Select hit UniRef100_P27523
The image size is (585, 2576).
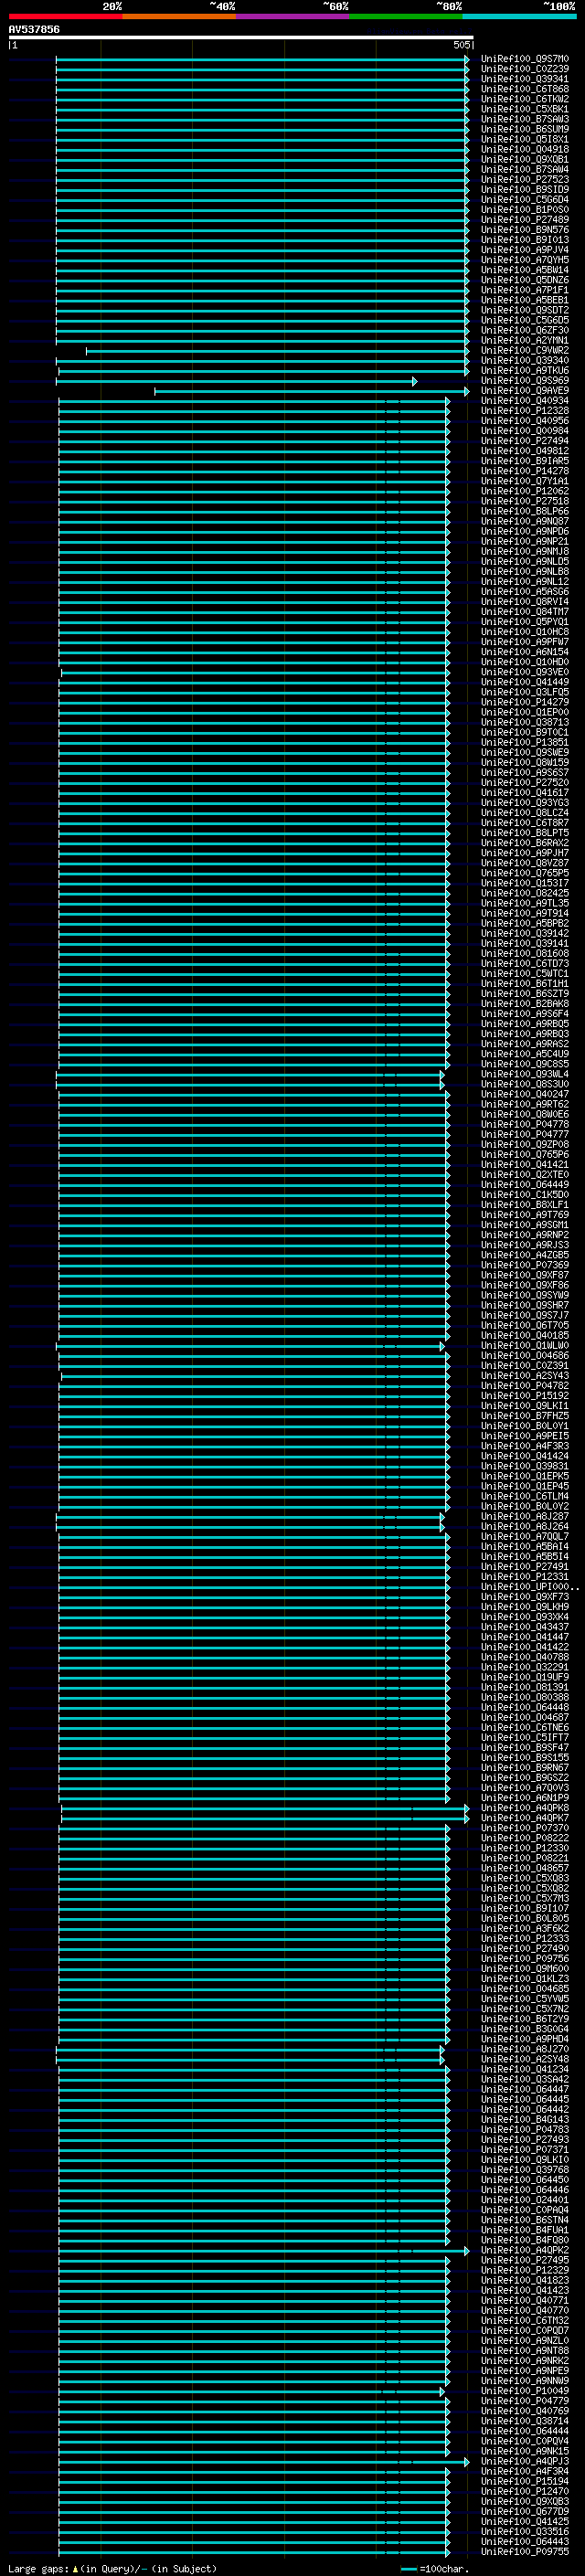[x=524, y=180]
